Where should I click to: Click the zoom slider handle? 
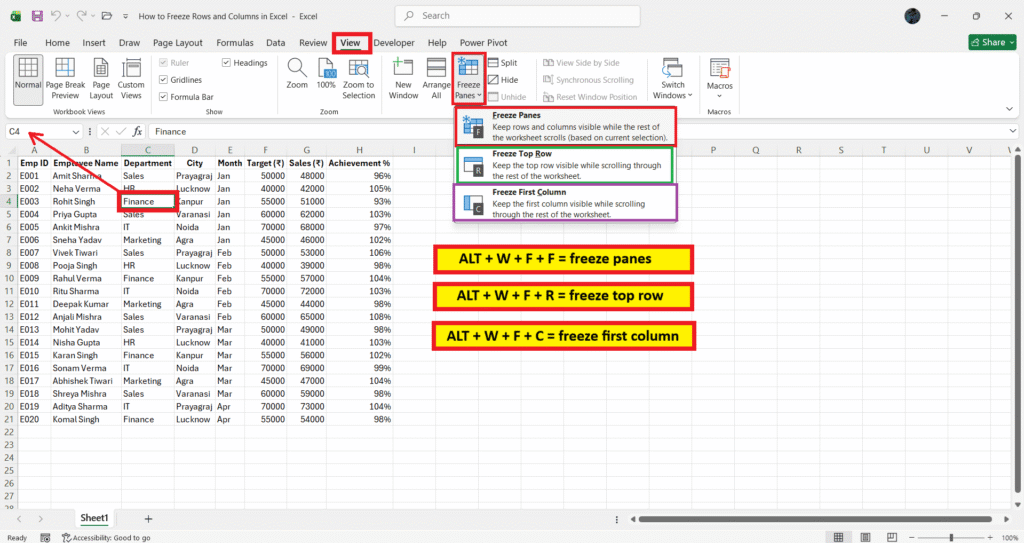click(x=952, y=537)
